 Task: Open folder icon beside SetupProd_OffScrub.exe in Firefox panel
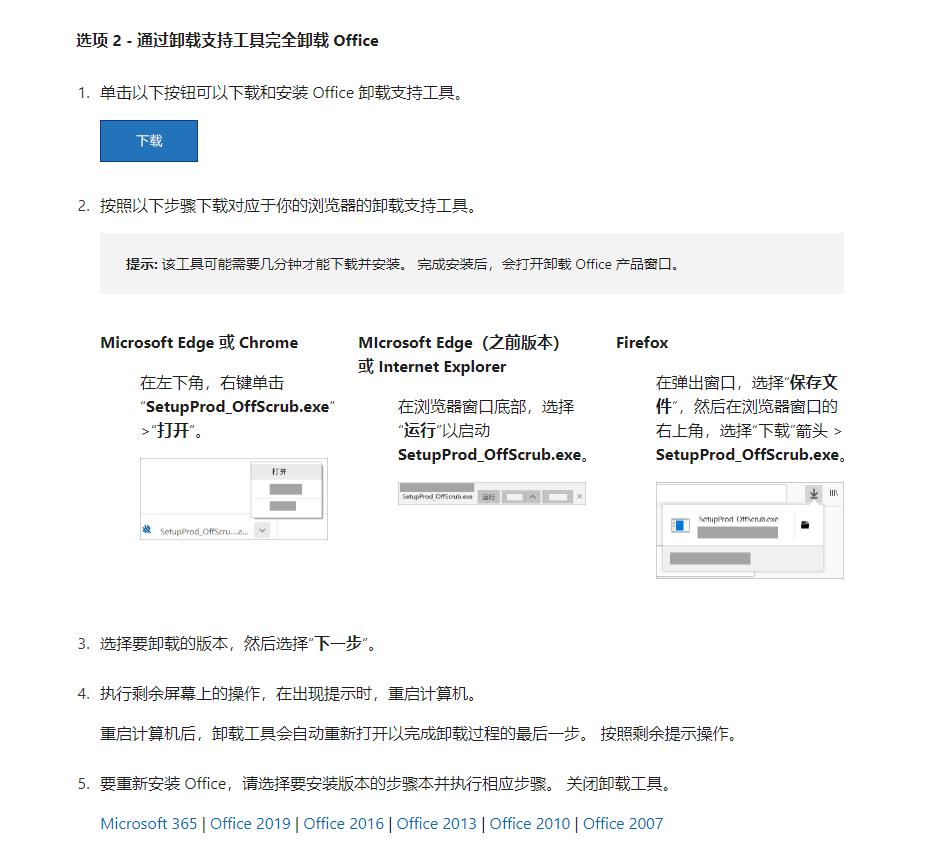[x=805, y=526]
